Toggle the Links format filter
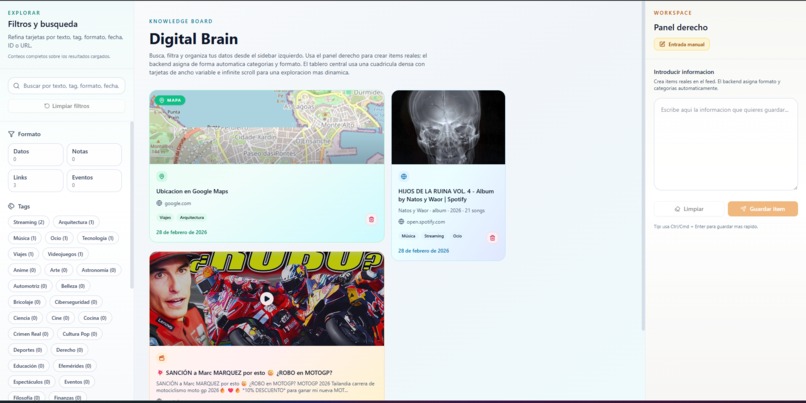 [35, 180]
